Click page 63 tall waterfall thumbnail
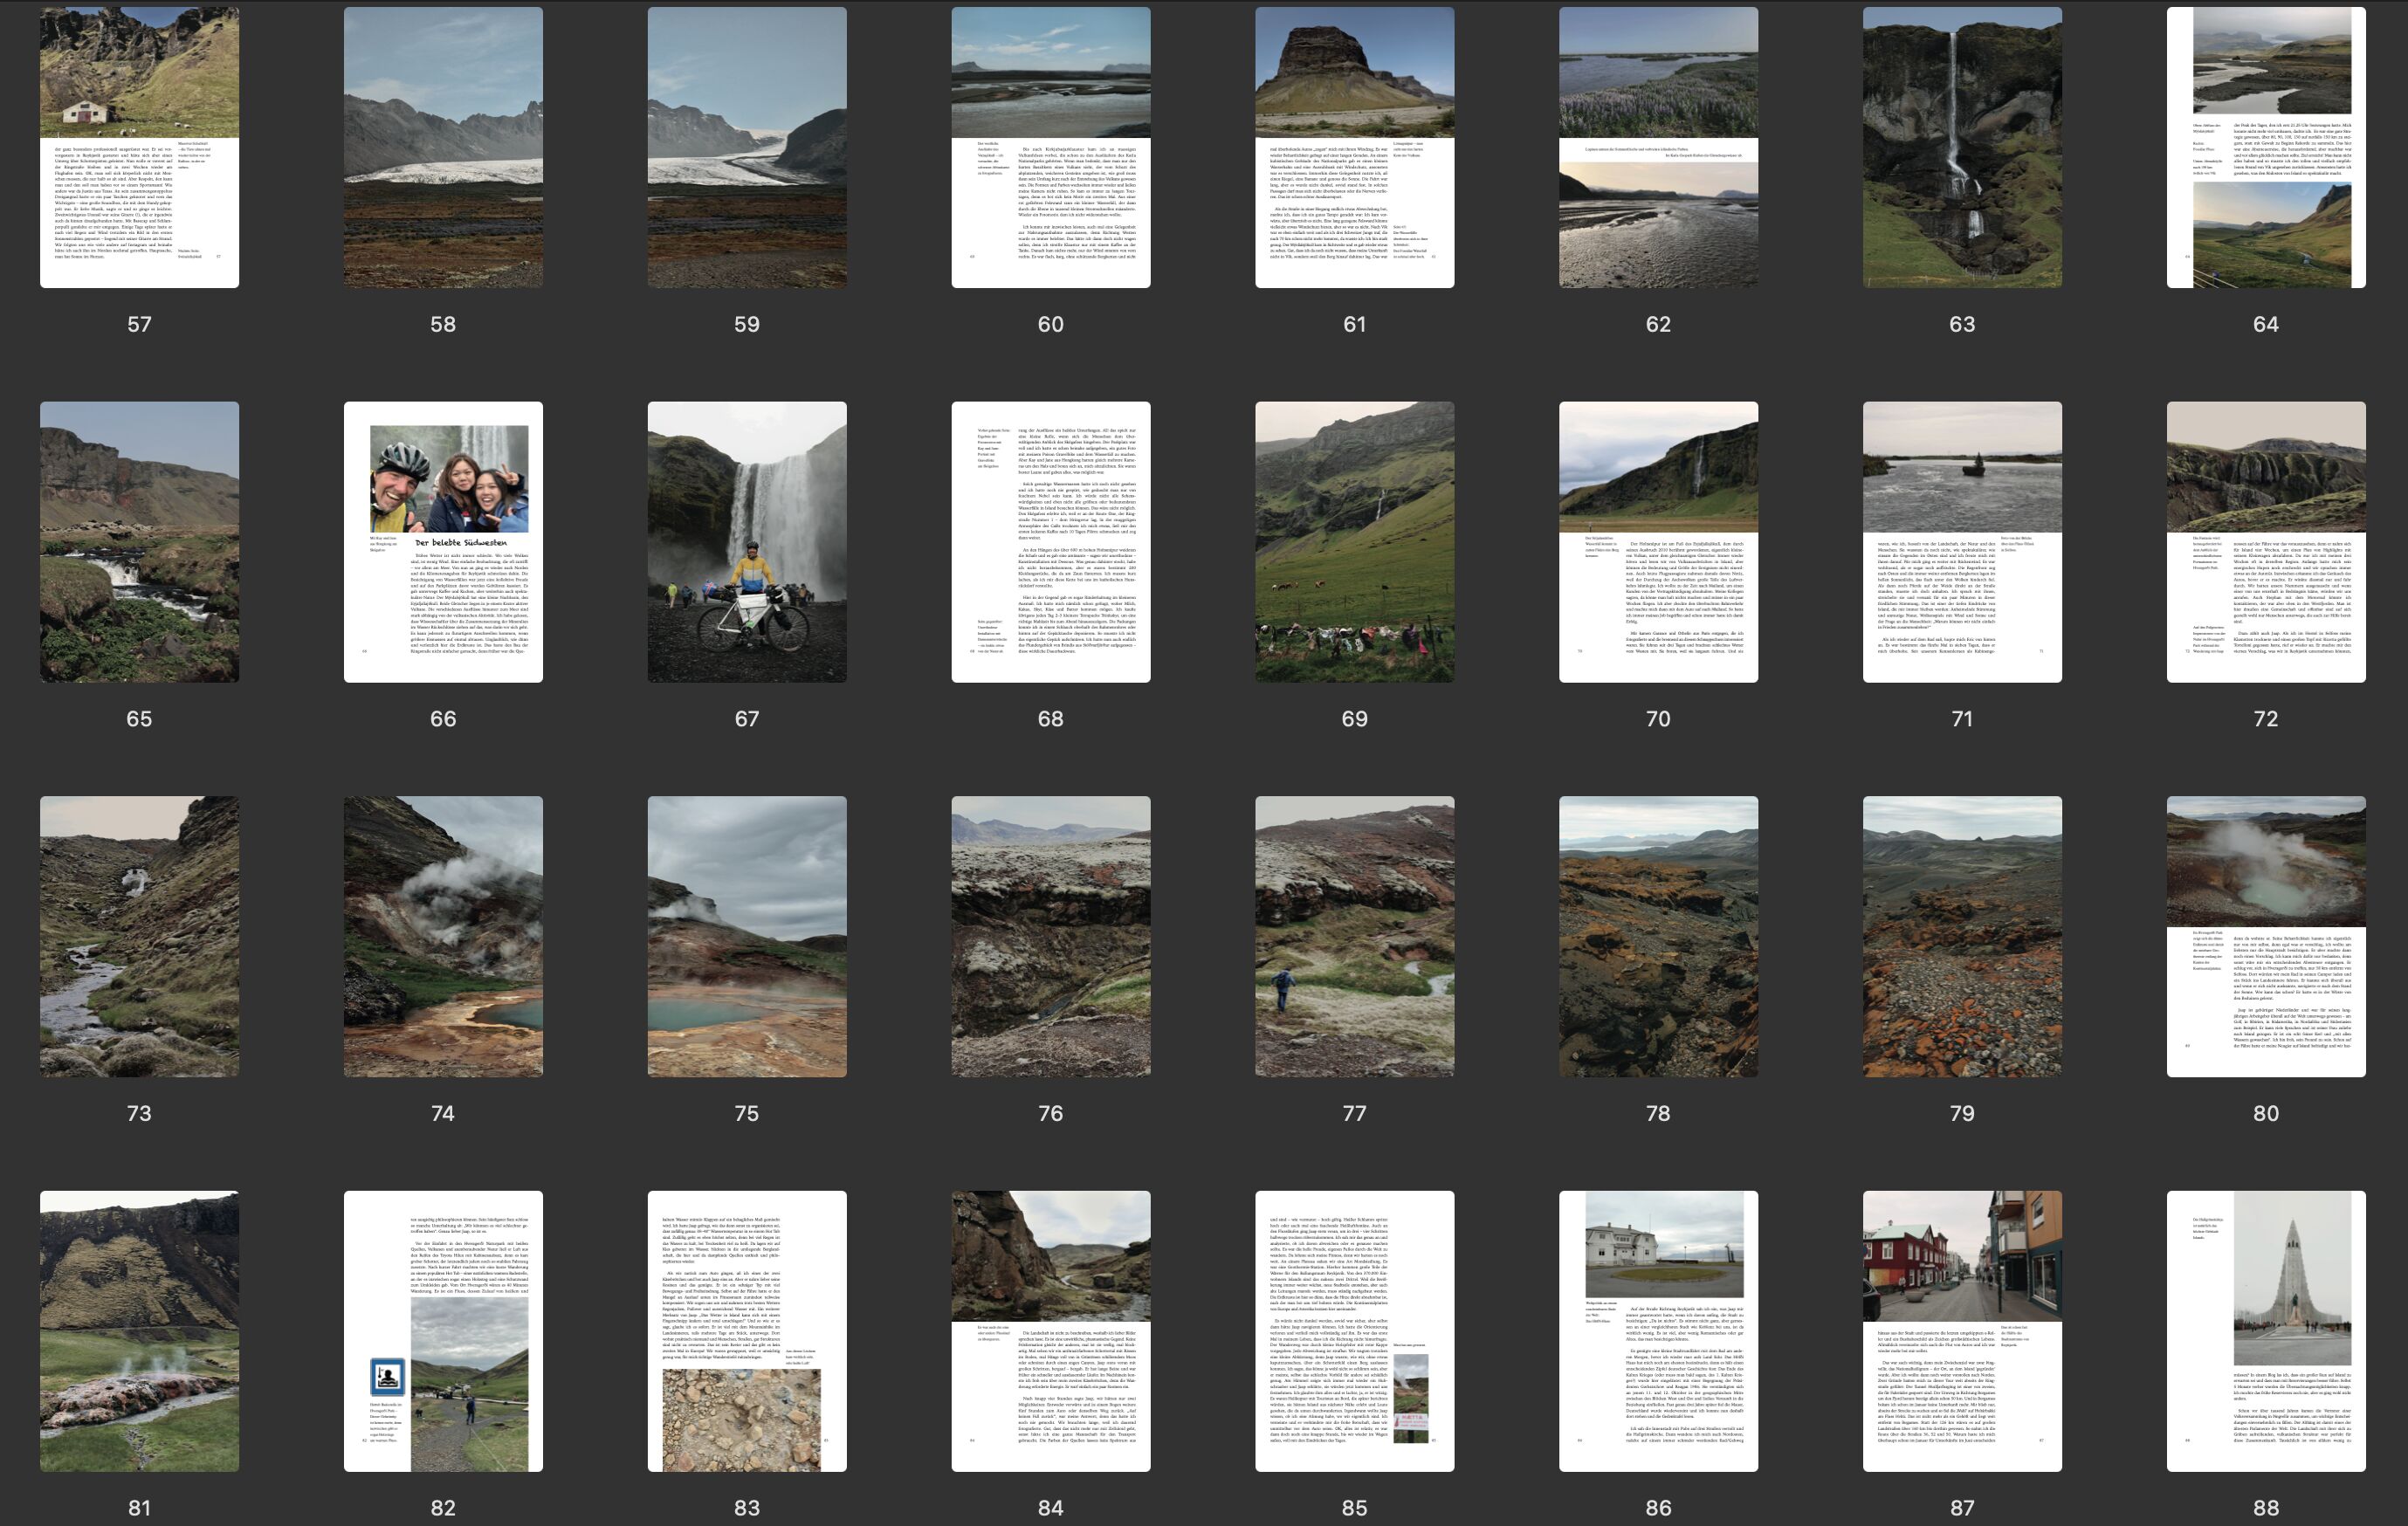This screenshot has height=1526, width=2408. coord(1962,147)
